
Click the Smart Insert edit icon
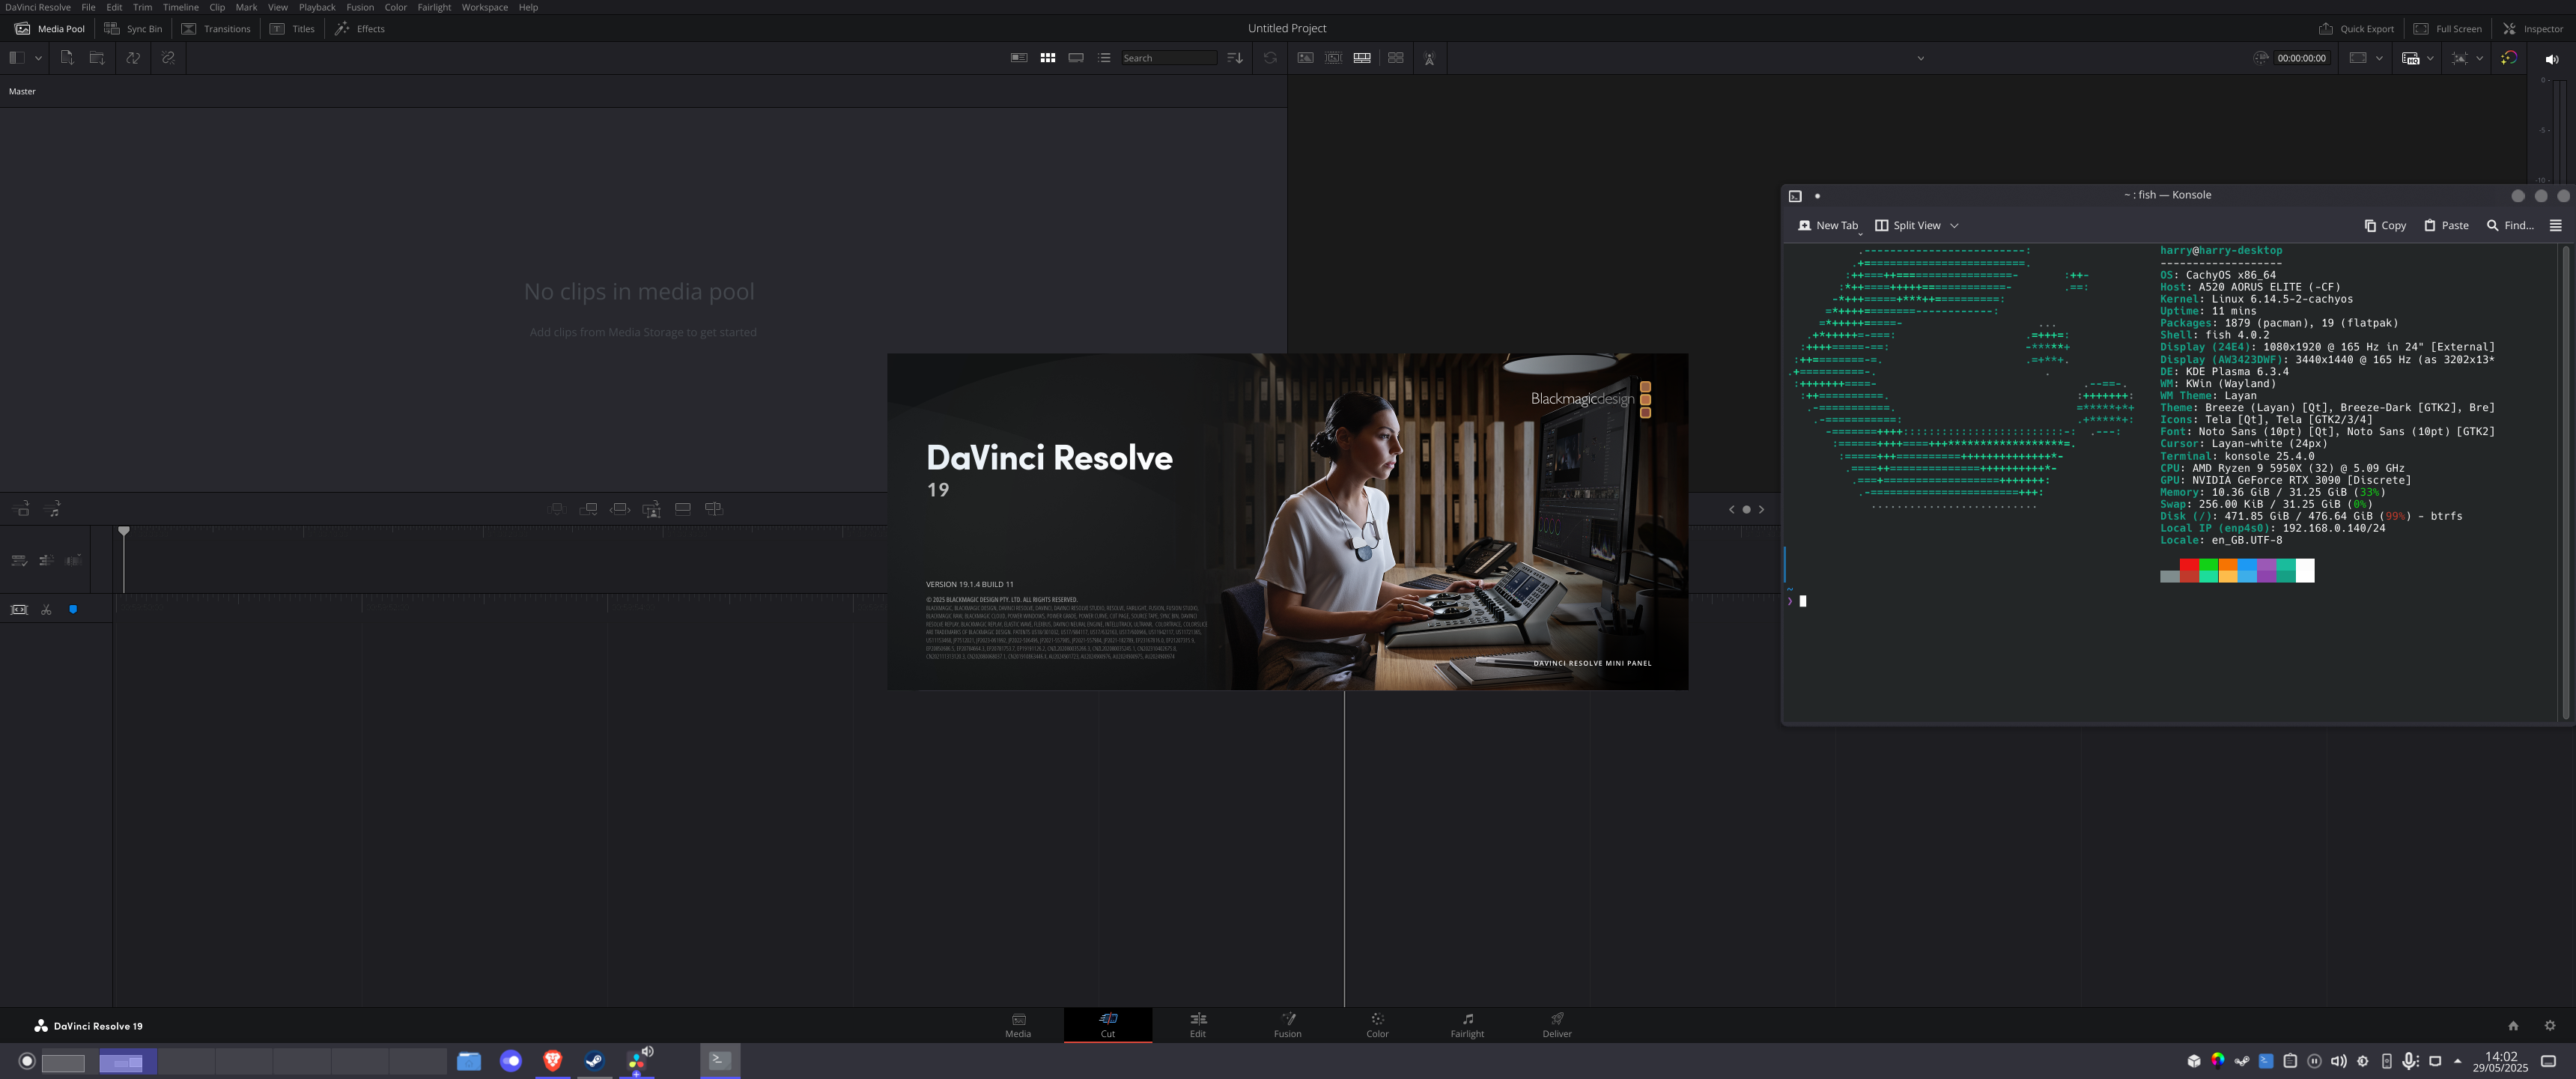[557, 509]
